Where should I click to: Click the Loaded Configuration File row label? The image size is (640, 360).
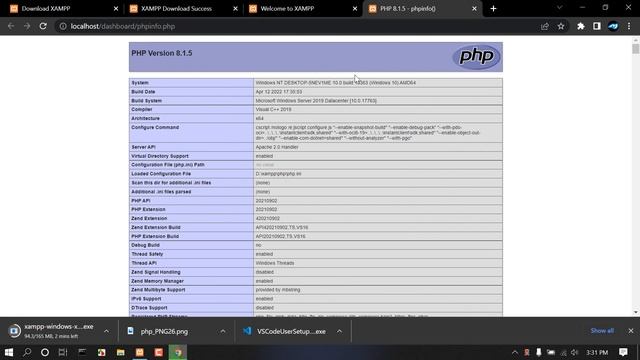(161, 174)
